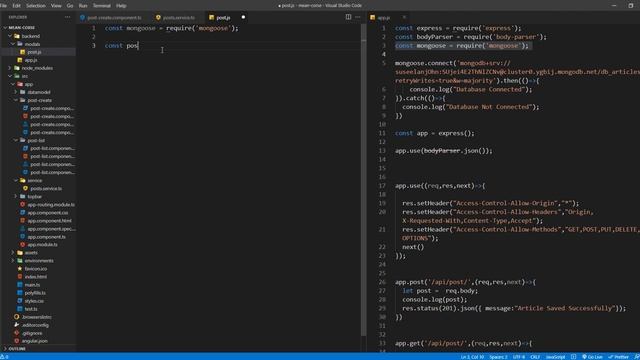This screenshot has height=360, width=640.
Task: Click the split editor icon
Action: pyautogui.click(x=348, y=17)
